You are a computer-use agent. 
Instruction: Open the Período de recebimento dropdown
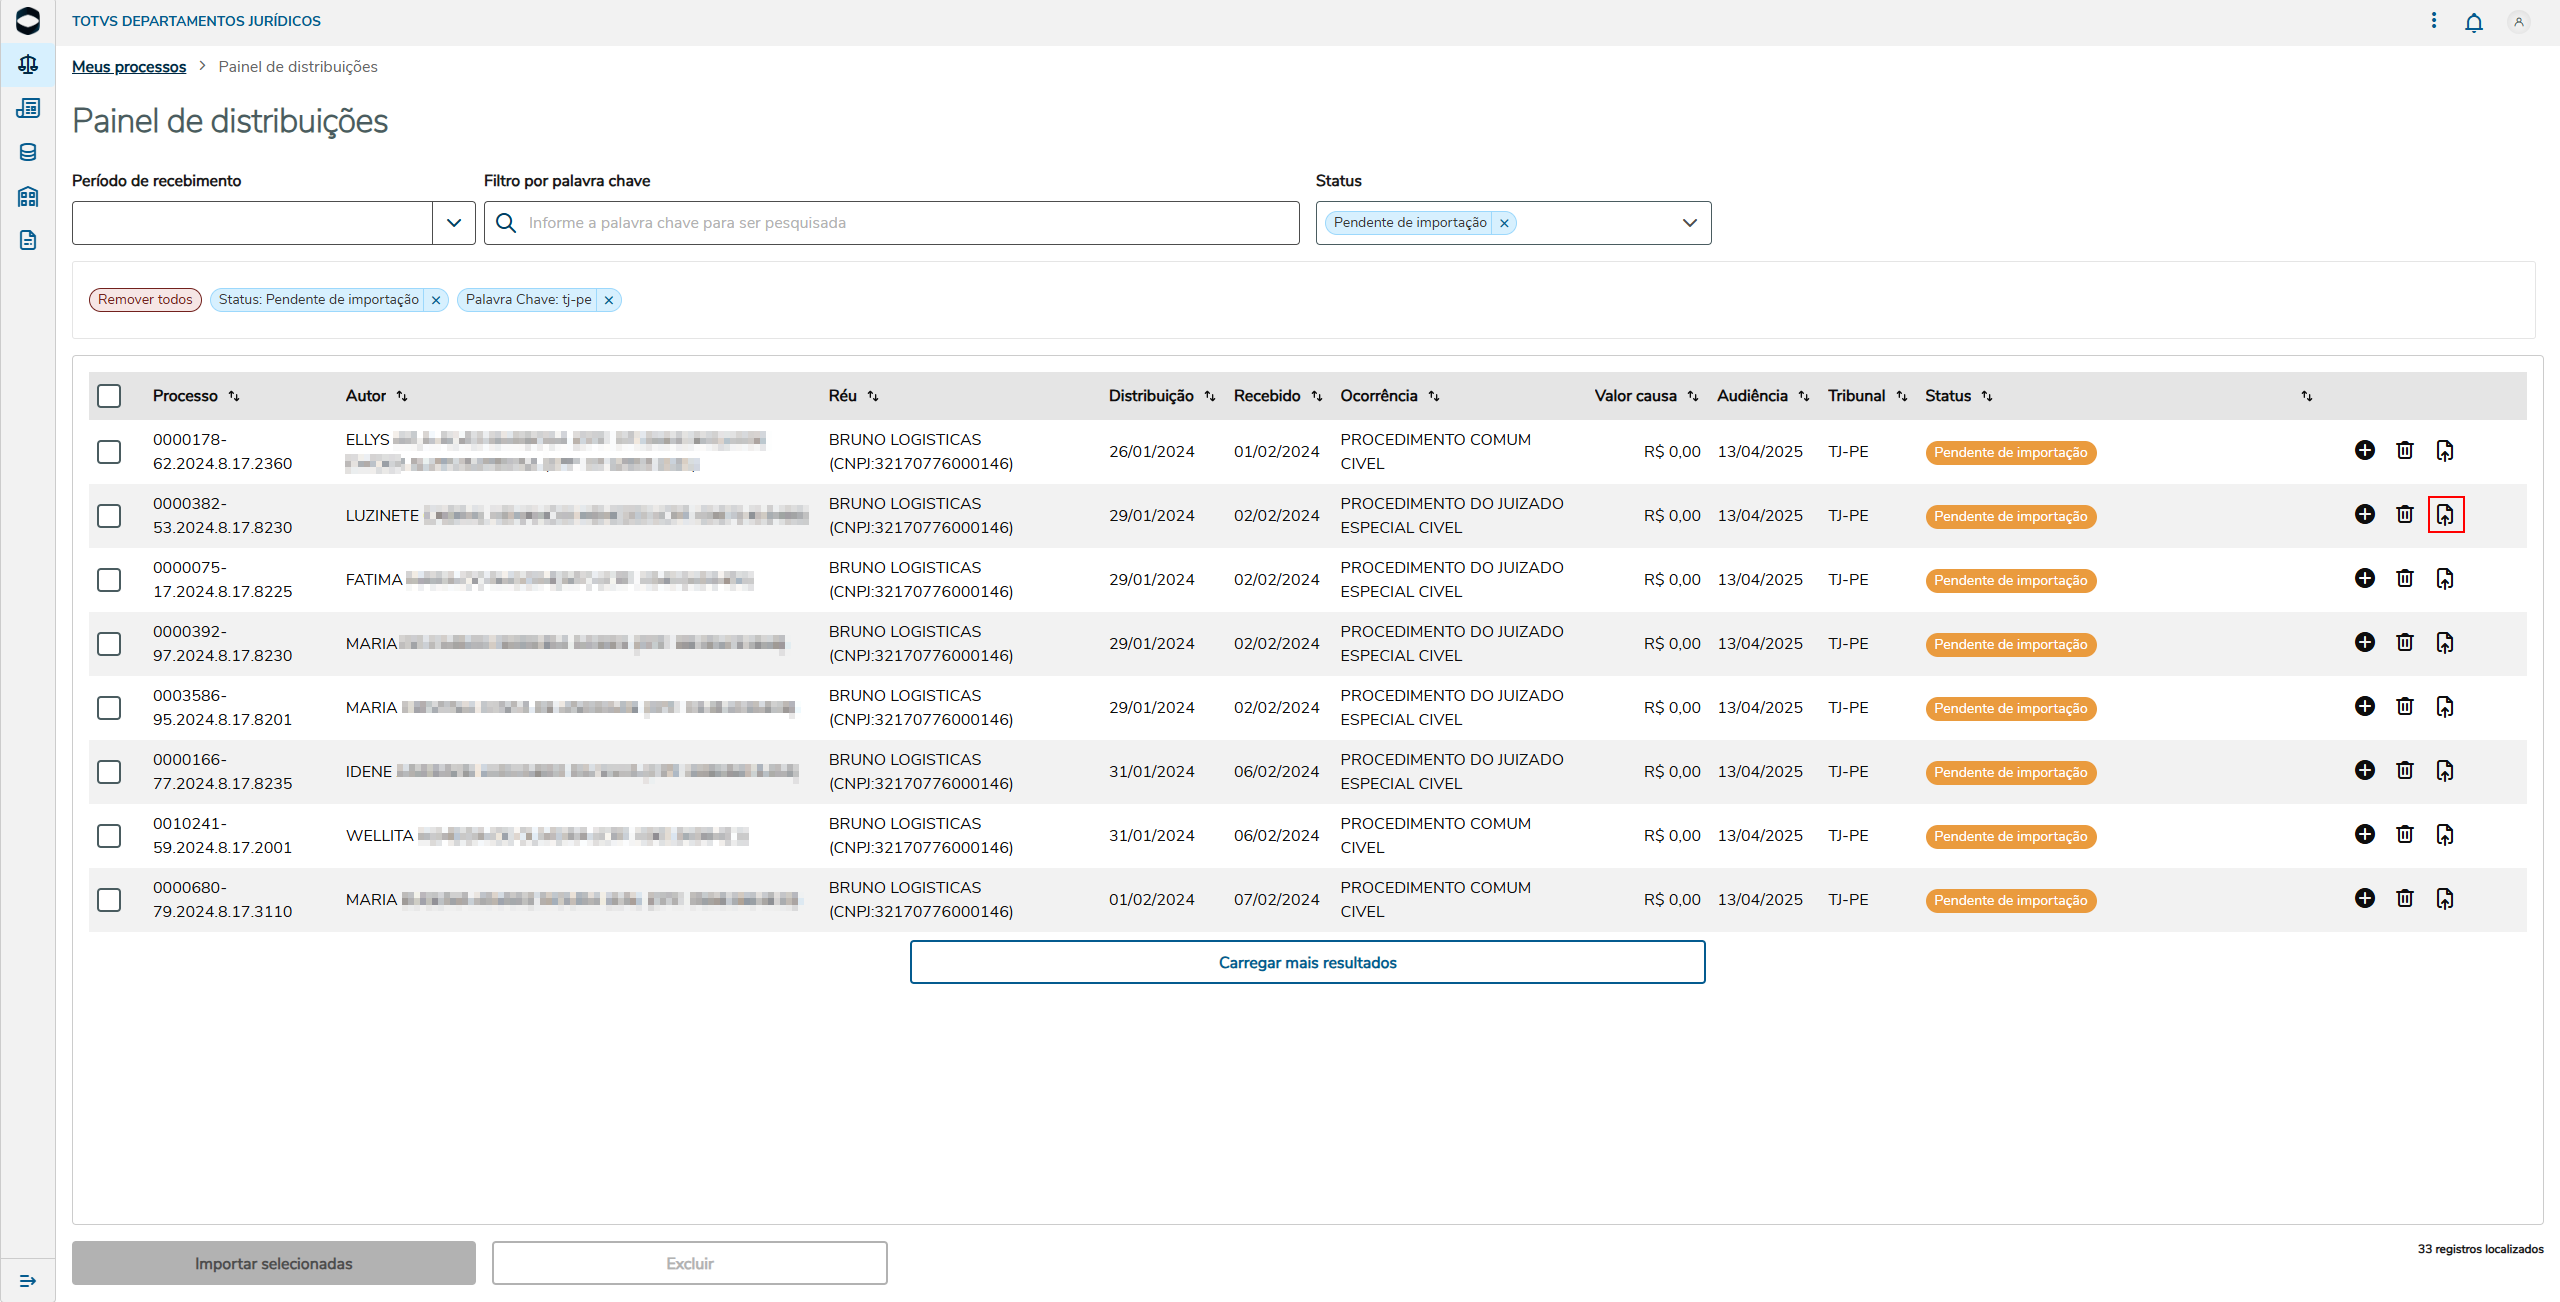click(x=453, y=223)
